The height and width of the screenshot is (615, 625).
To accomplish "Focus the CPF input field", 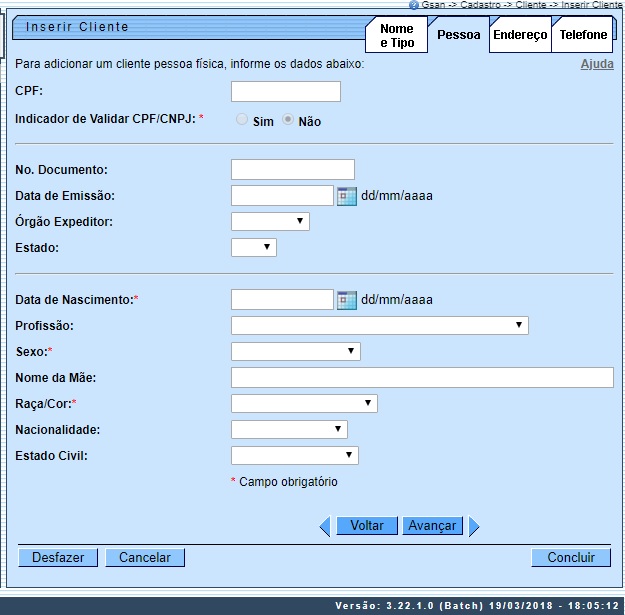I will 286,91.
